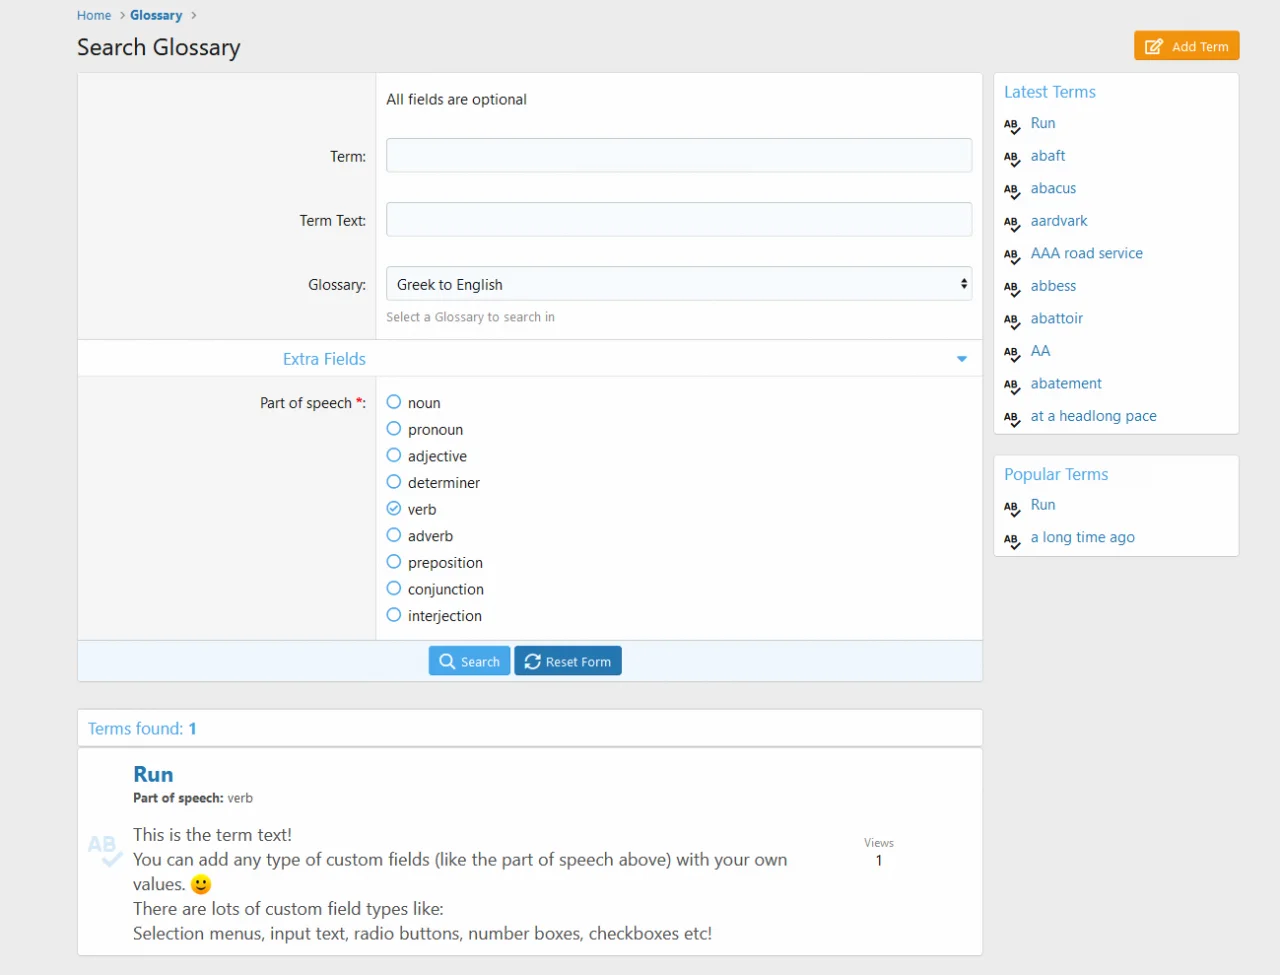
Task: Click the Extra Fields header label
Action: tap(324, 359)
